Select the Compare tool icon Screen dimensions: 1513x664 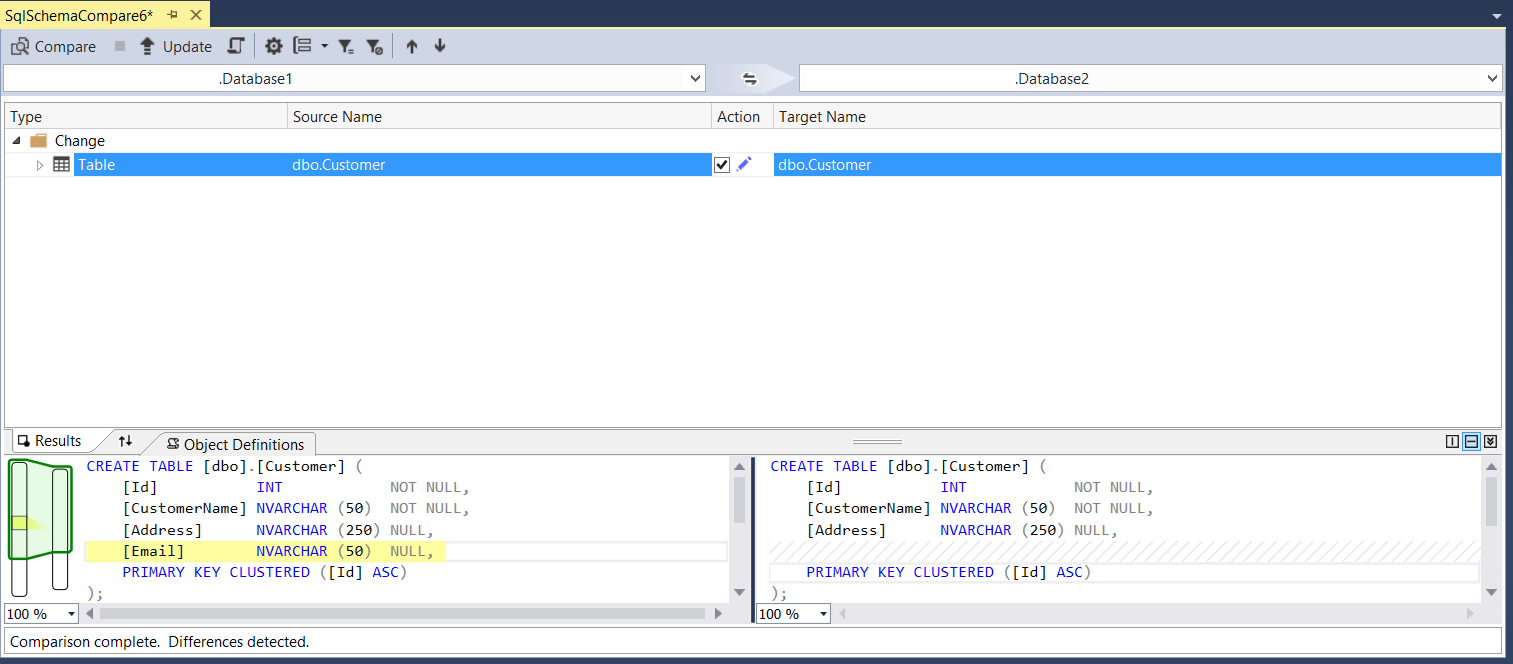point(18,46)
